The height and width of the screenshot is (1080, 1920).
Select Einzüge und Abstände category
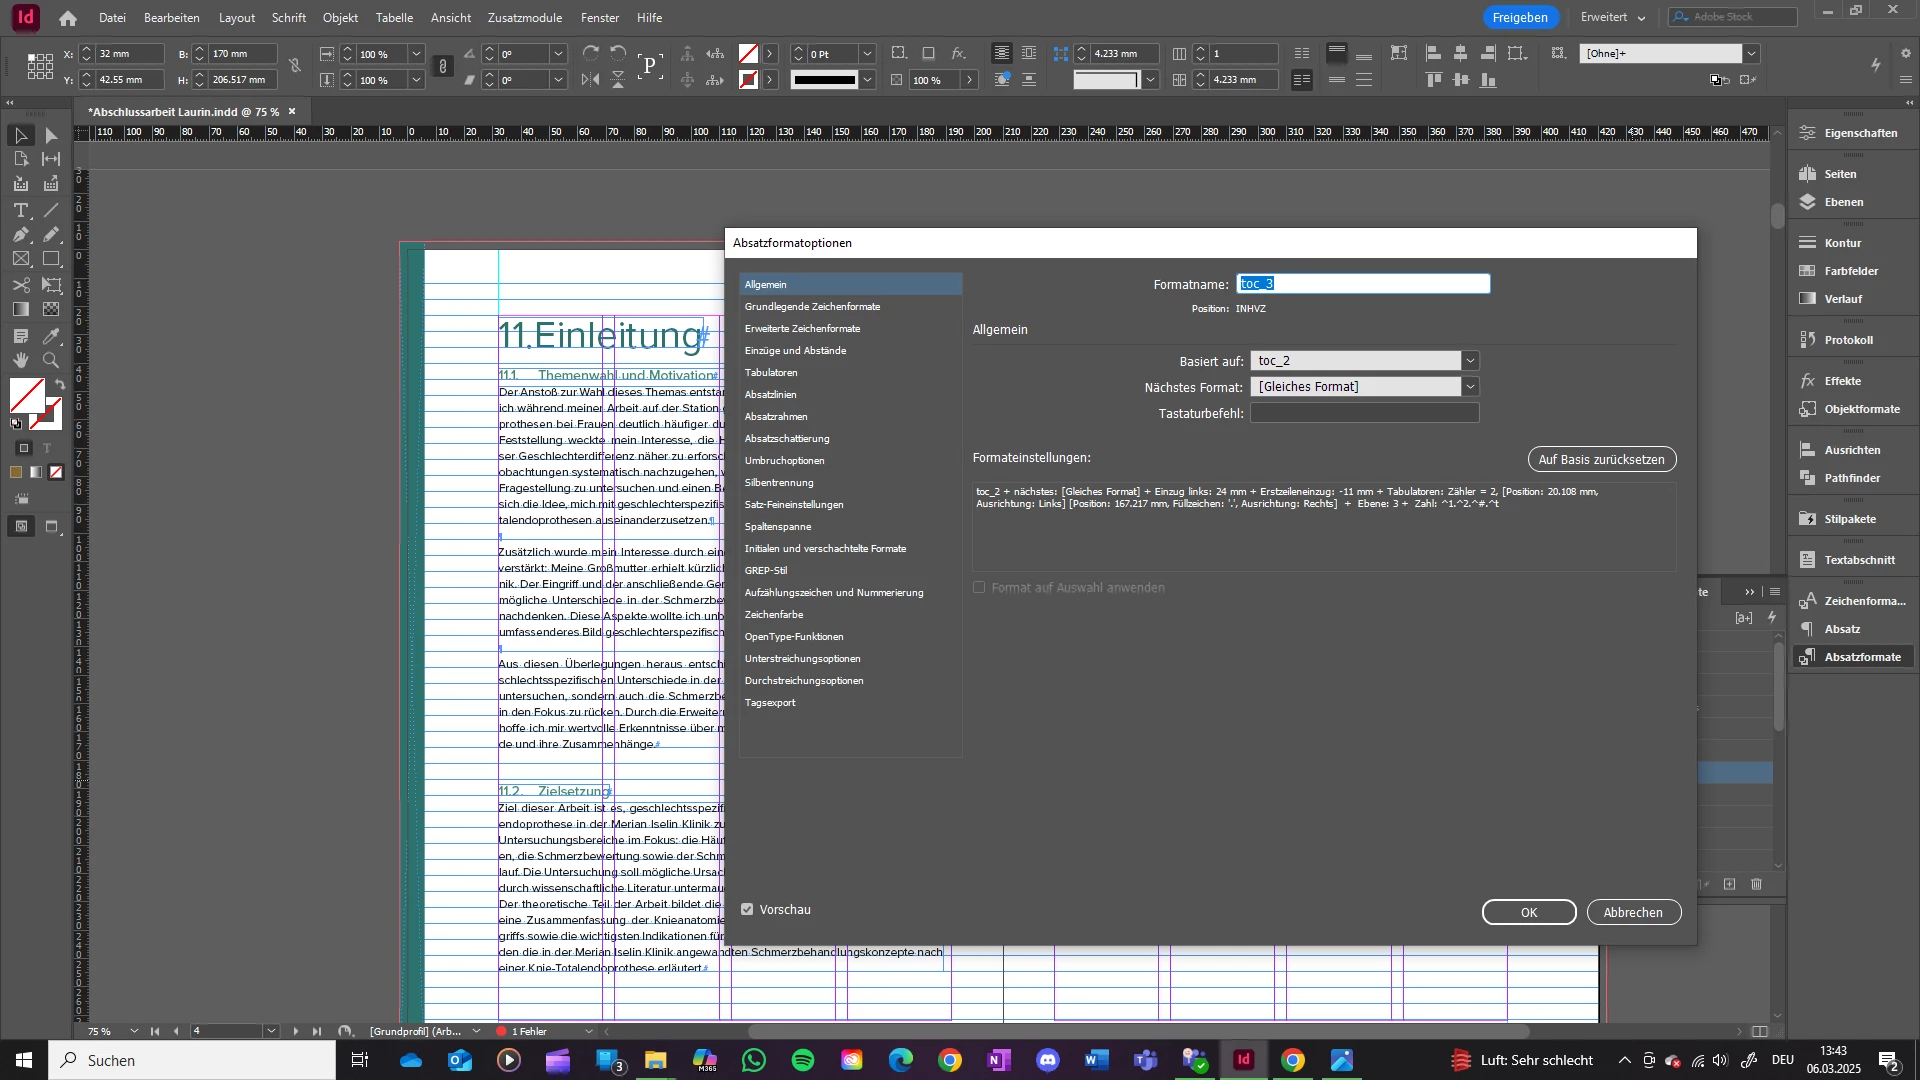pyautogui.click(x=795, y=350)
